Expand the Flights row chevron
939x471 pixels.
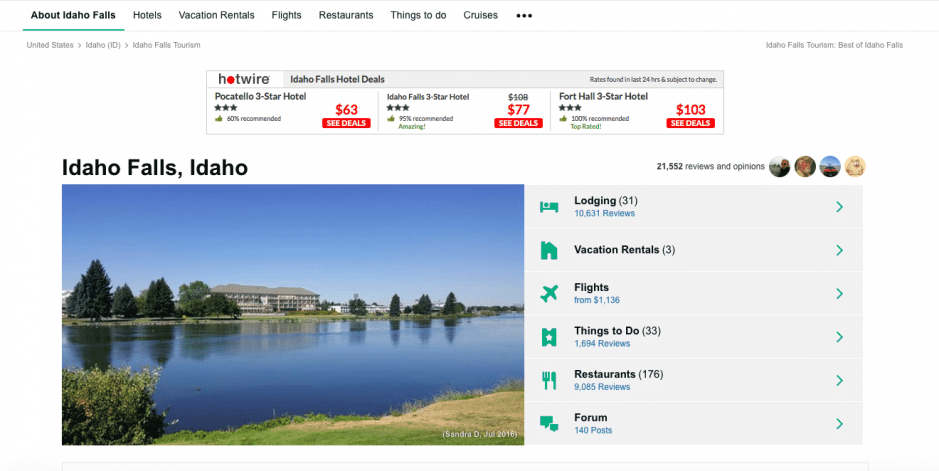click(840, 293)
